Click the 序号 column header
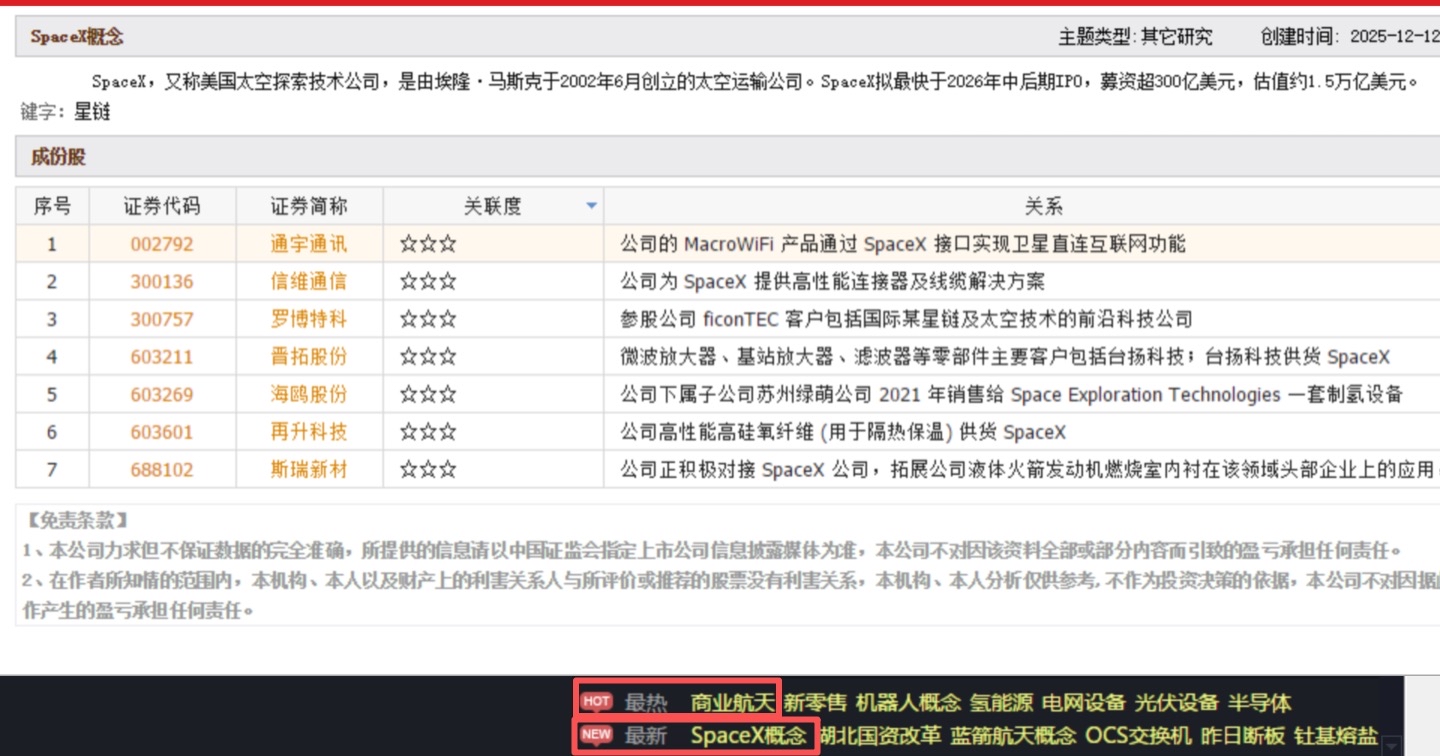The image size is (1440, 756). click(x=53, y=207)
